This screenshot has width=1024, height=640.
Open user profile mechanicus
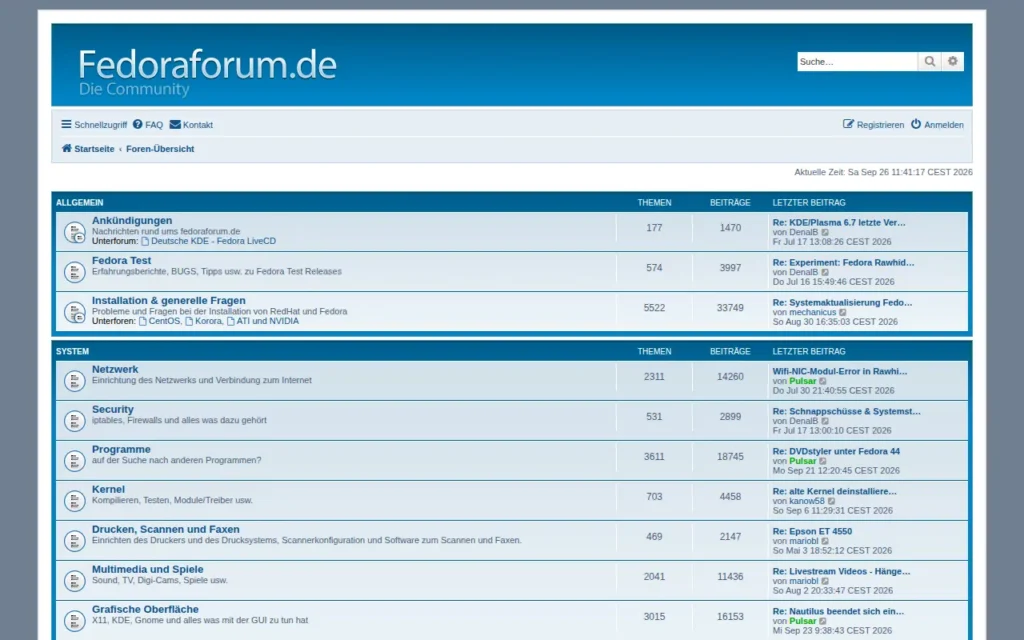point(812,312)
